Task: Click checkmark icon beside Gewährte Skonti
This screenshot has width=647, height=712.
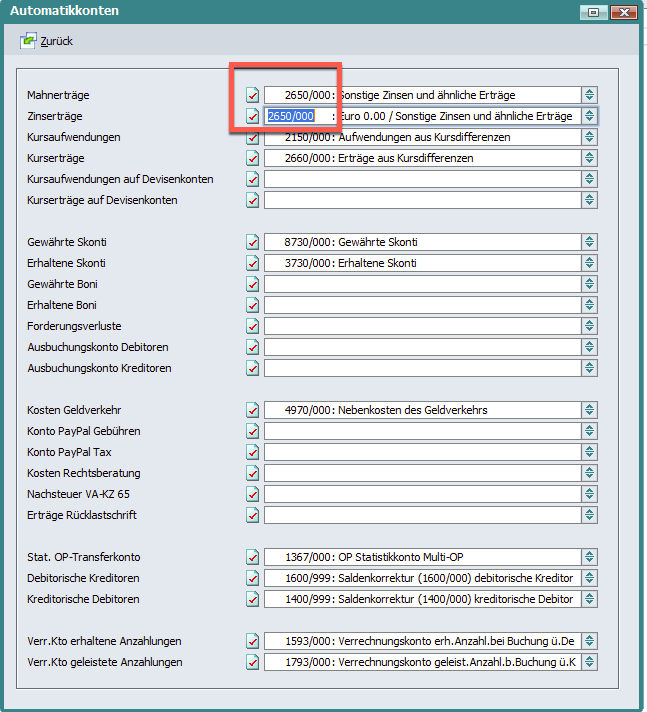Action: point(253,243)
